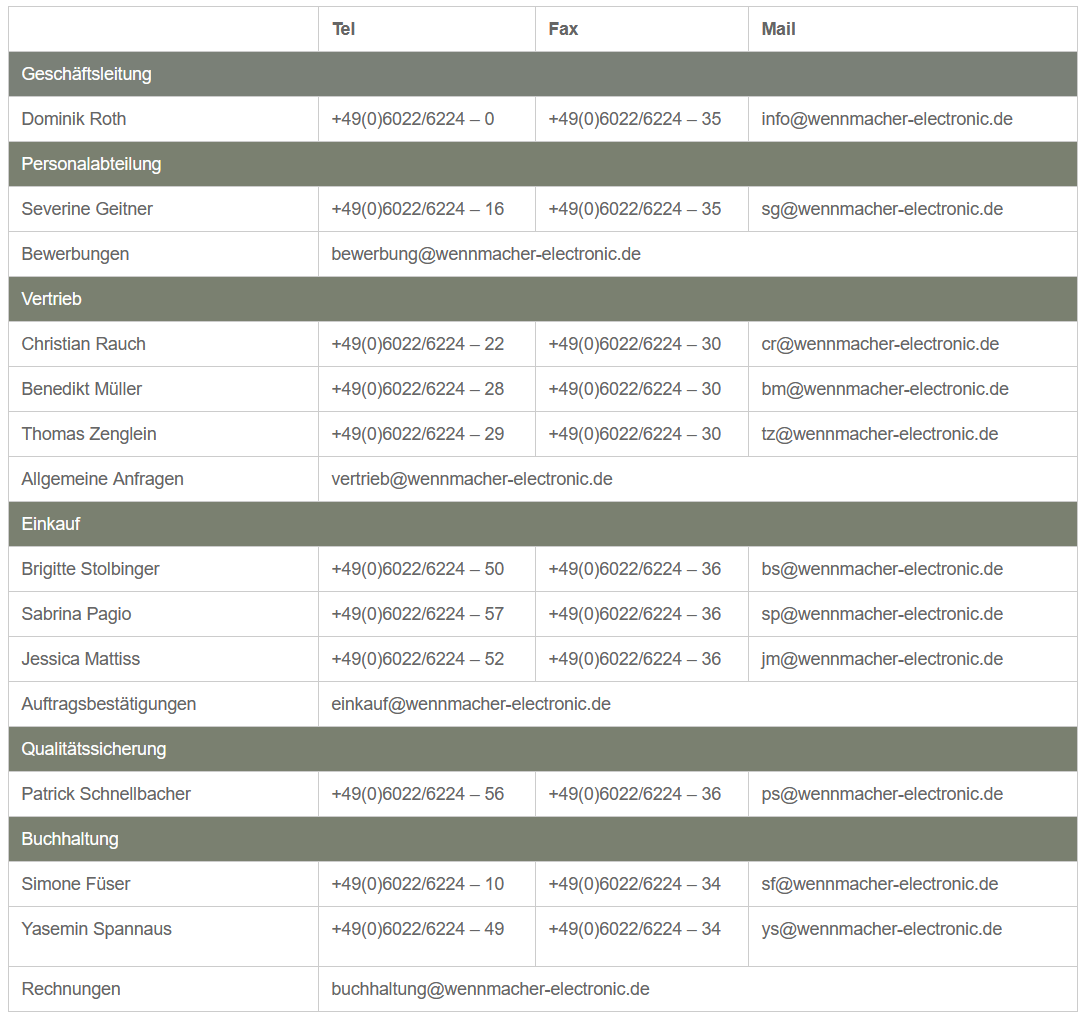This screenshot has width=1086, height=1016.
Task: Click Jessica Mattiss's Tel number ending 52
Action: click(418, 659)
